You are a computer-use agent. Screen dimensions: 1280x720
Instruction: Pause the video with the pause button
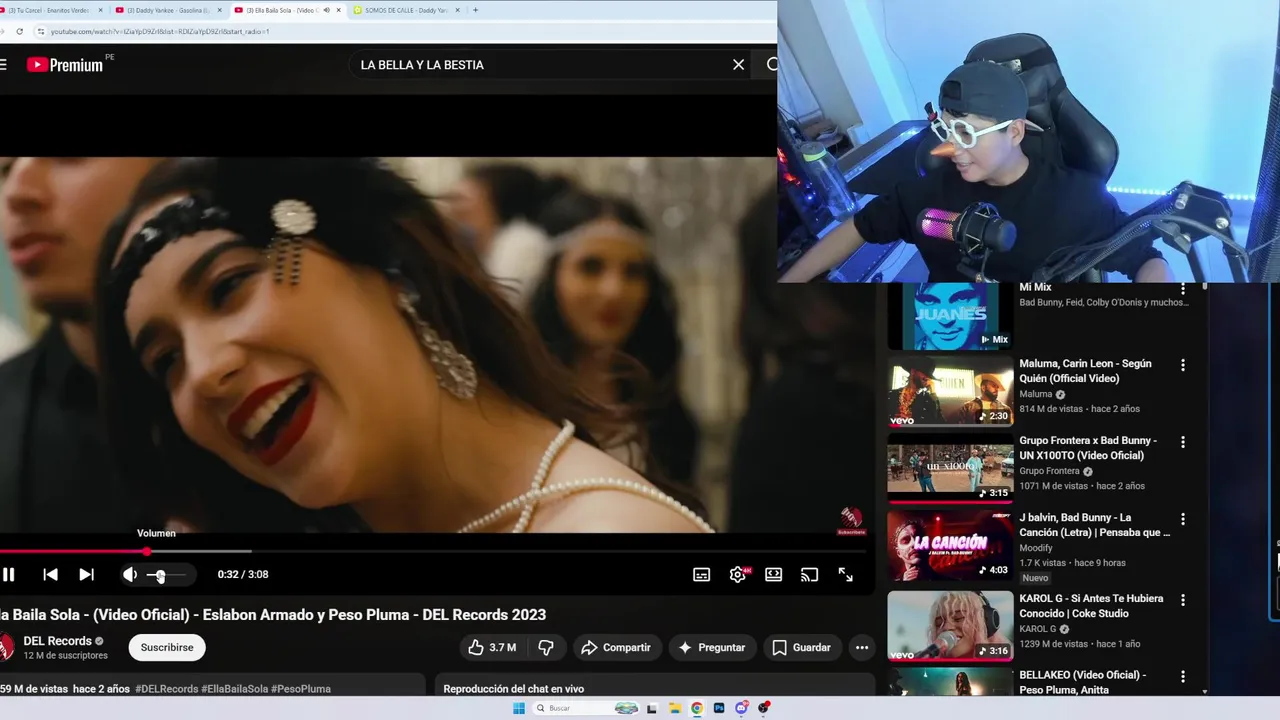click(x=8, y=574)
